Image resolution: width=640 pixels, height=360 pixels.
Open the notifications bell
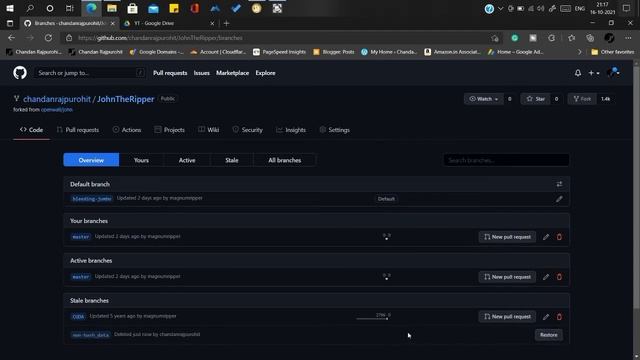pyautogui.click(x=578, y=73)
